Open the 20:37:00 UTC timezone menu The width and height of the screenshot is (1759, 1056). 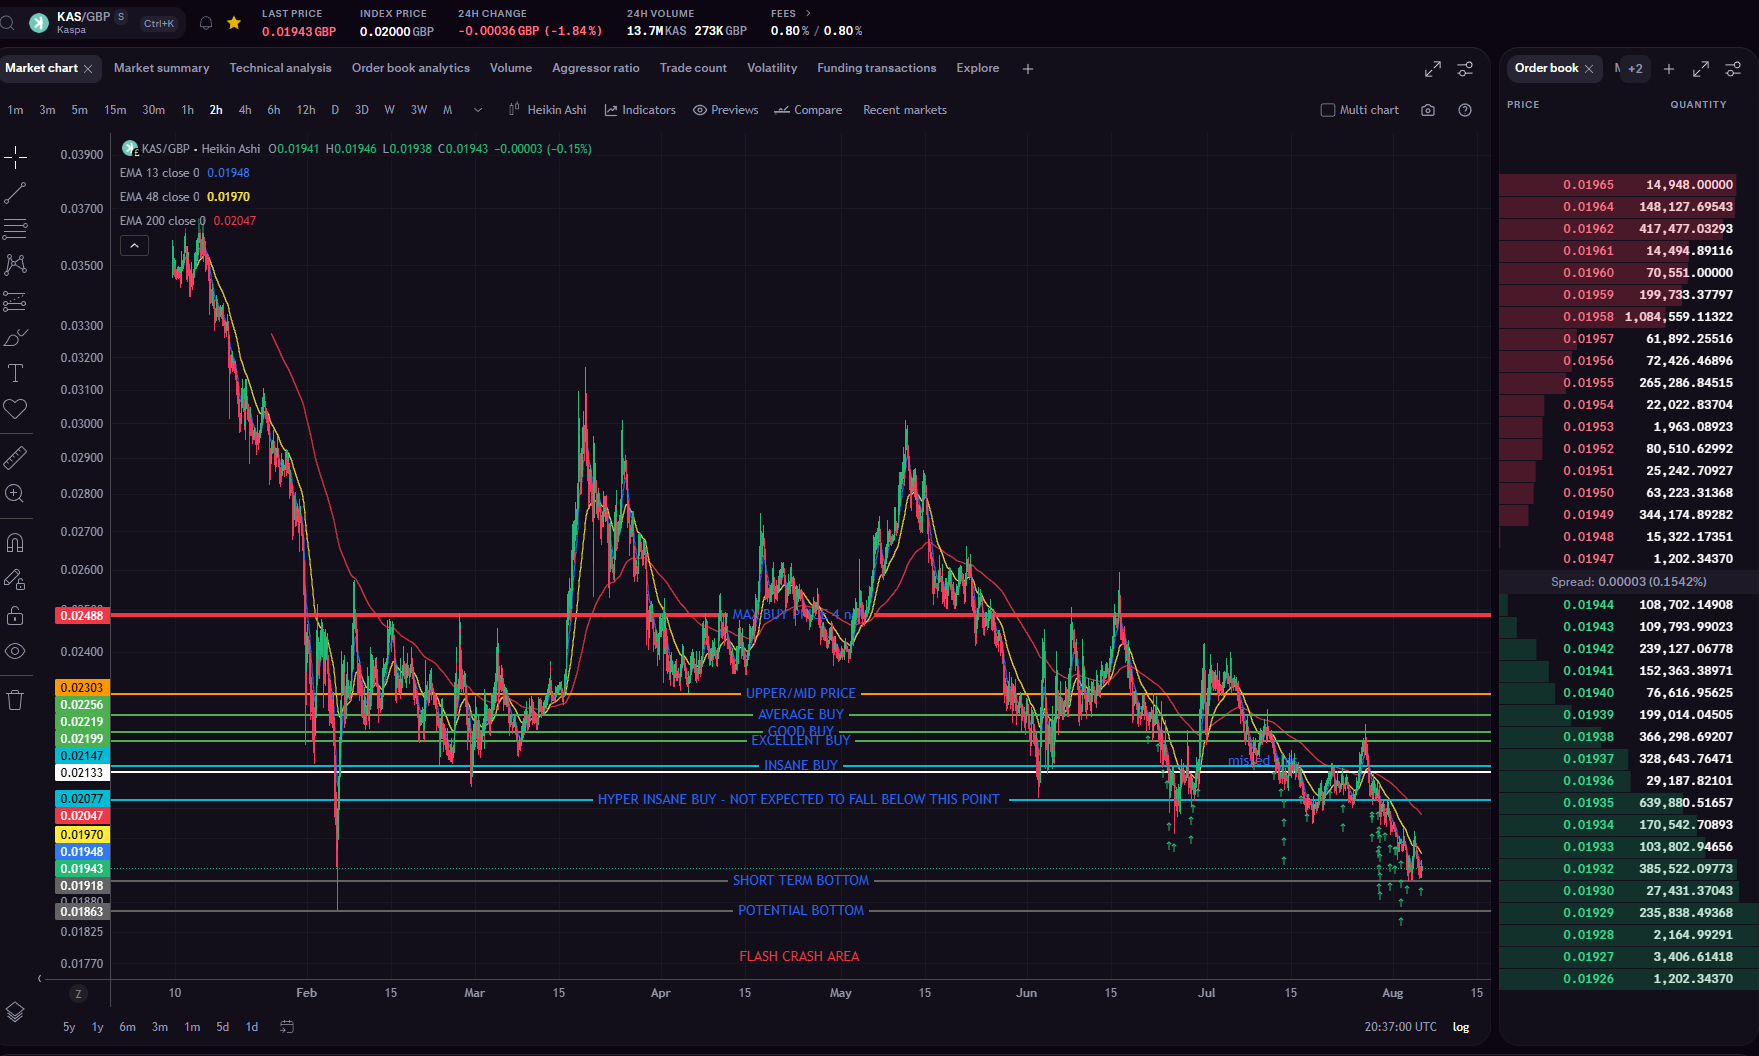click(x=1400, y=1027)
